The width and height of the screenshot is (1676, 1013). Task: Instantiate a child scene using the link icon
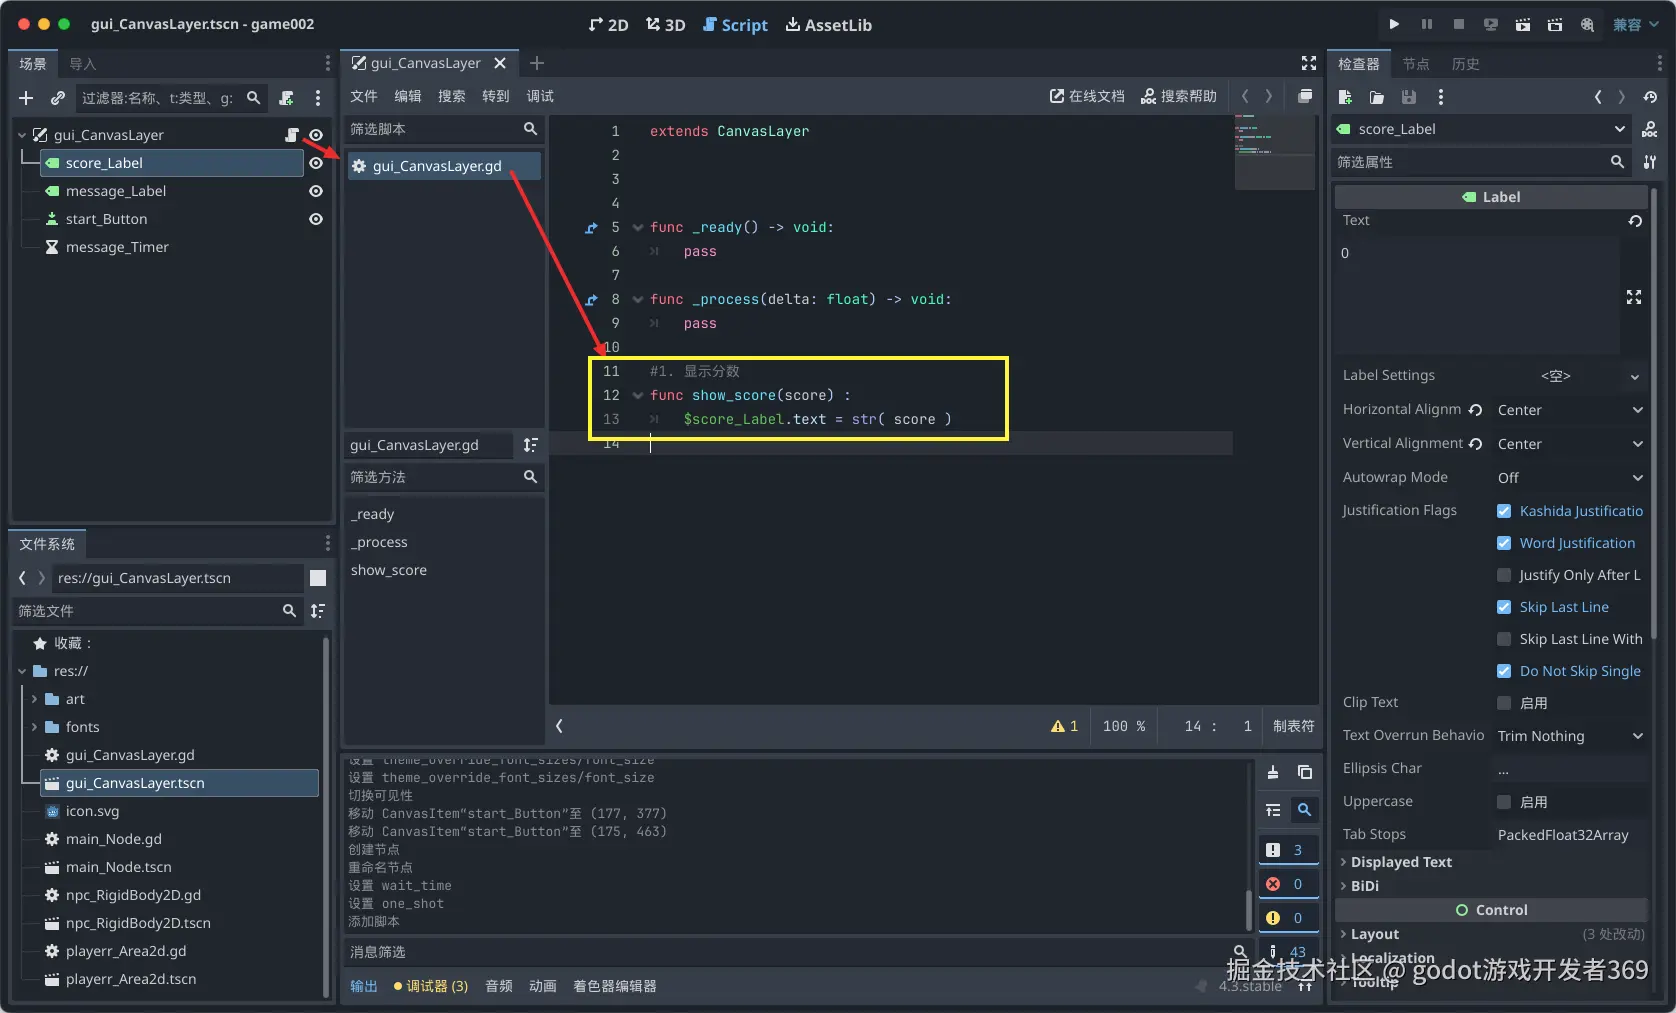[58, 98]
